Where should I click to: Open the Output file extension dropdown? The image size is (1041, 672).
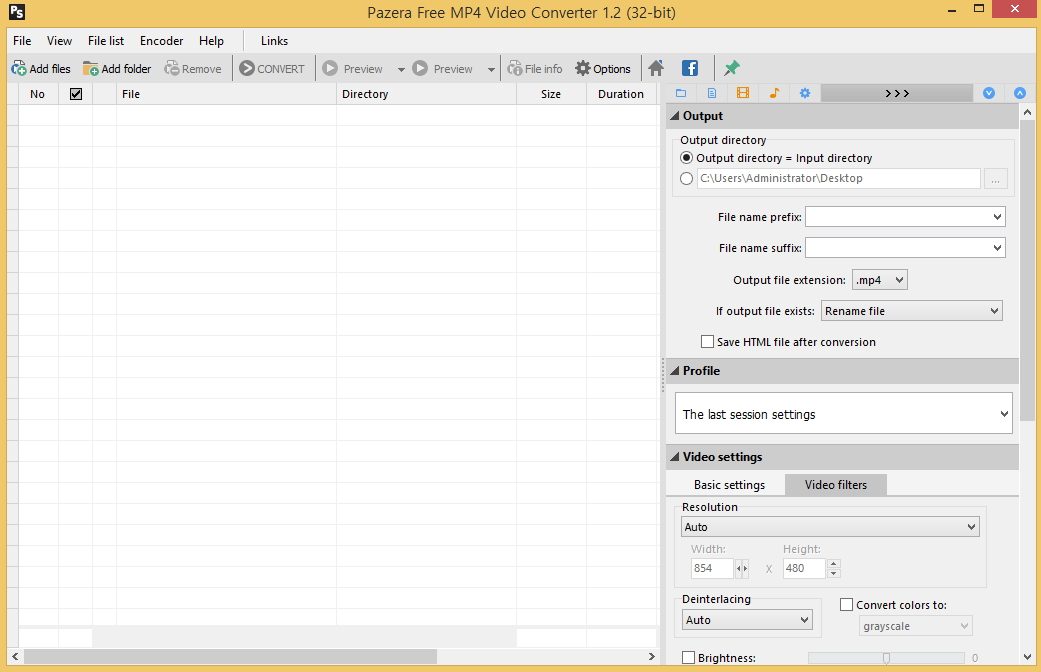click(879, 281)
